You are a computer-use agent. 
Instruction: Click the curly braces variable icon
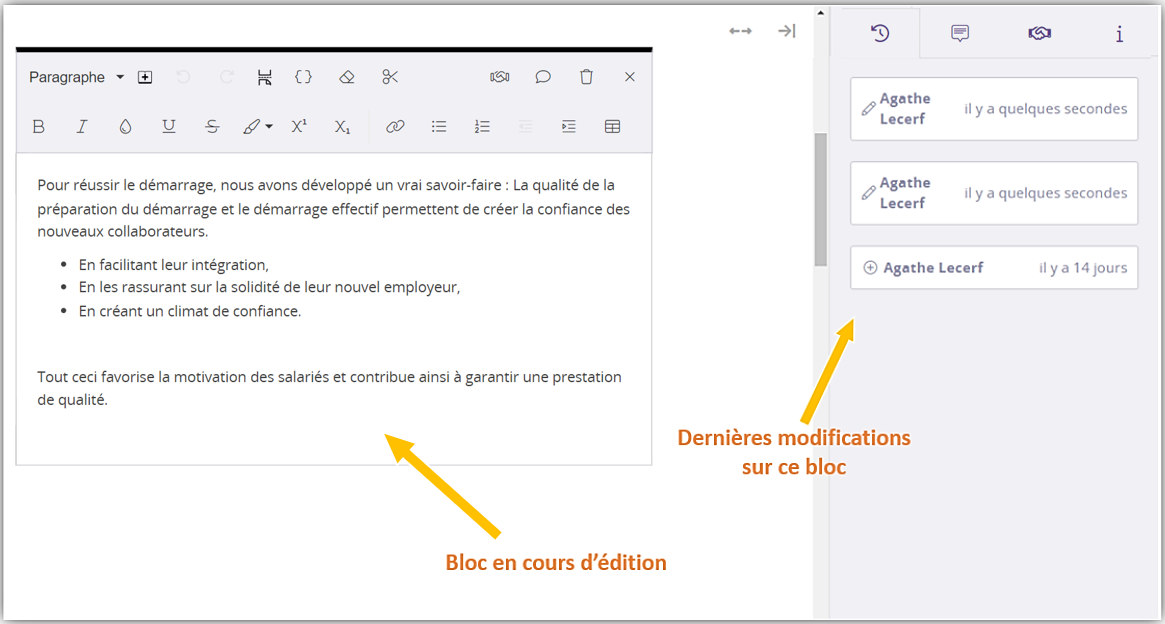pyautogui.click(x=303, y=77)
